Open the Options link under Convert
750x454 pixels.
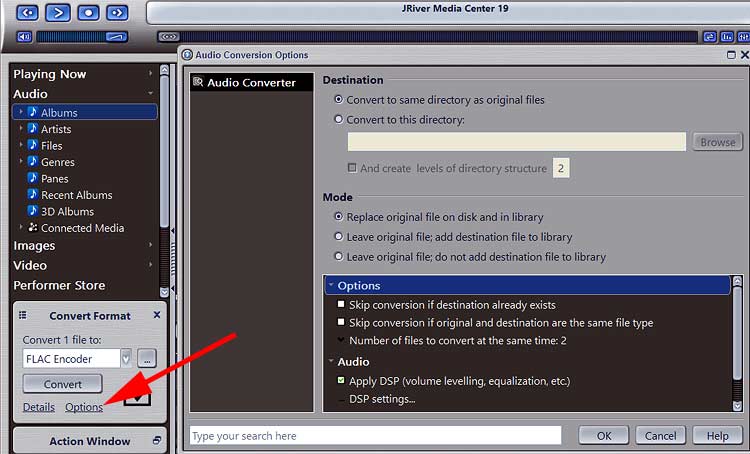(84, 407)
